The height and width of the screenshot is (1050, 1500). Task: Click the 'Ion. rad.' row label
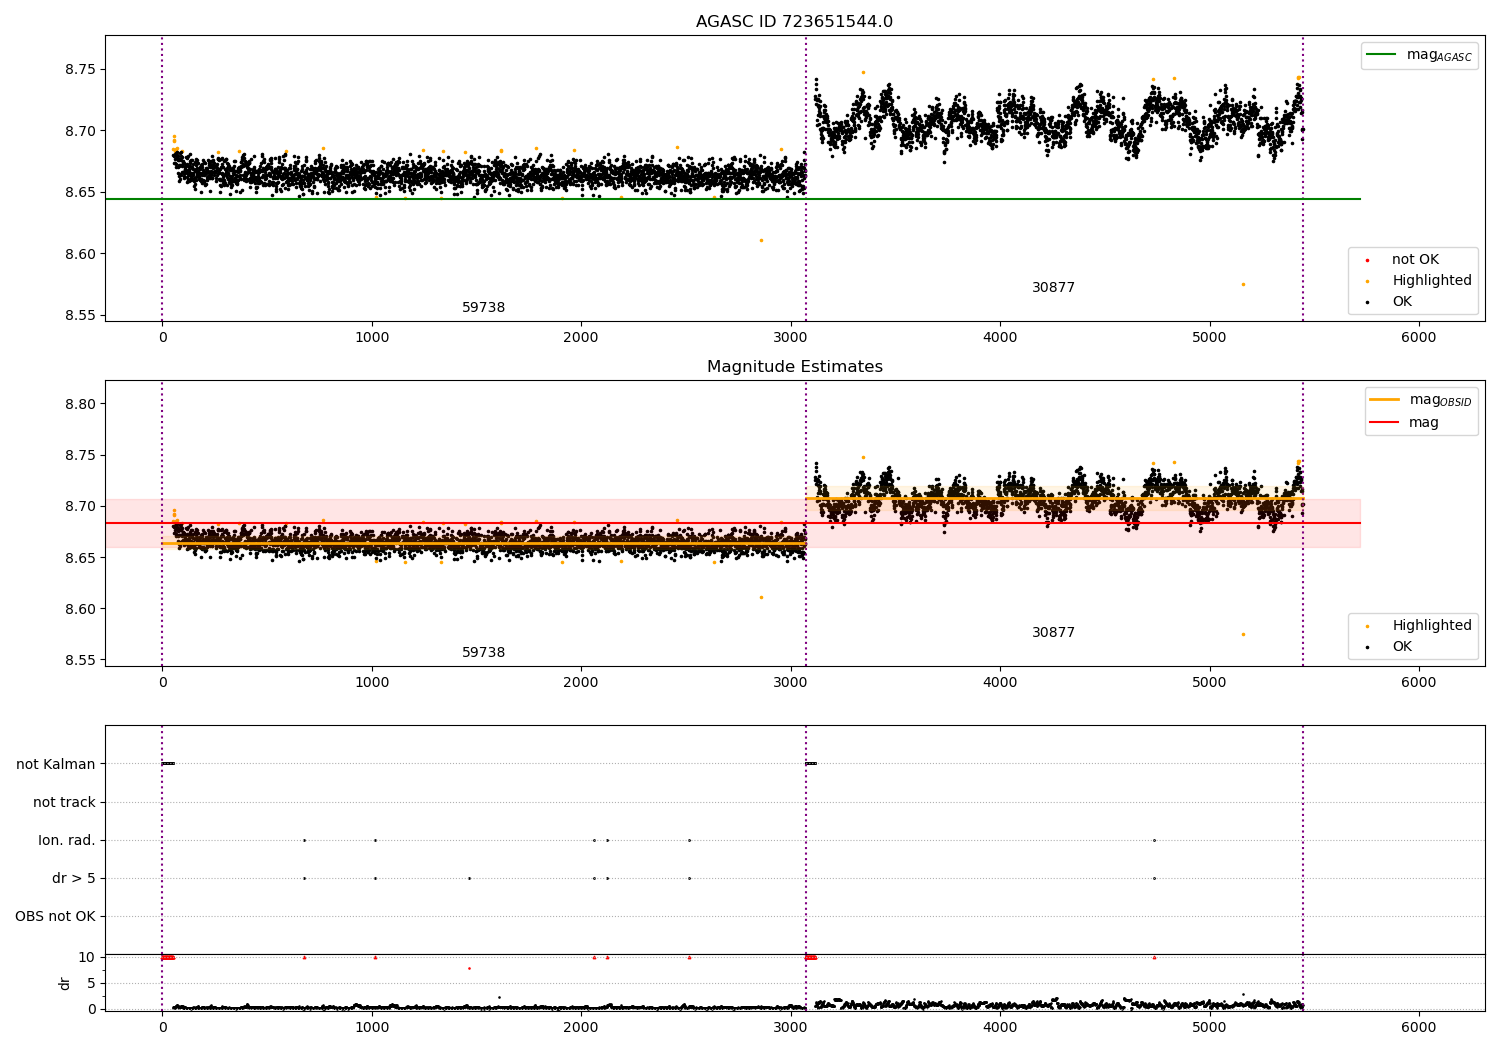pyautogui.click(x=67, y=841)
